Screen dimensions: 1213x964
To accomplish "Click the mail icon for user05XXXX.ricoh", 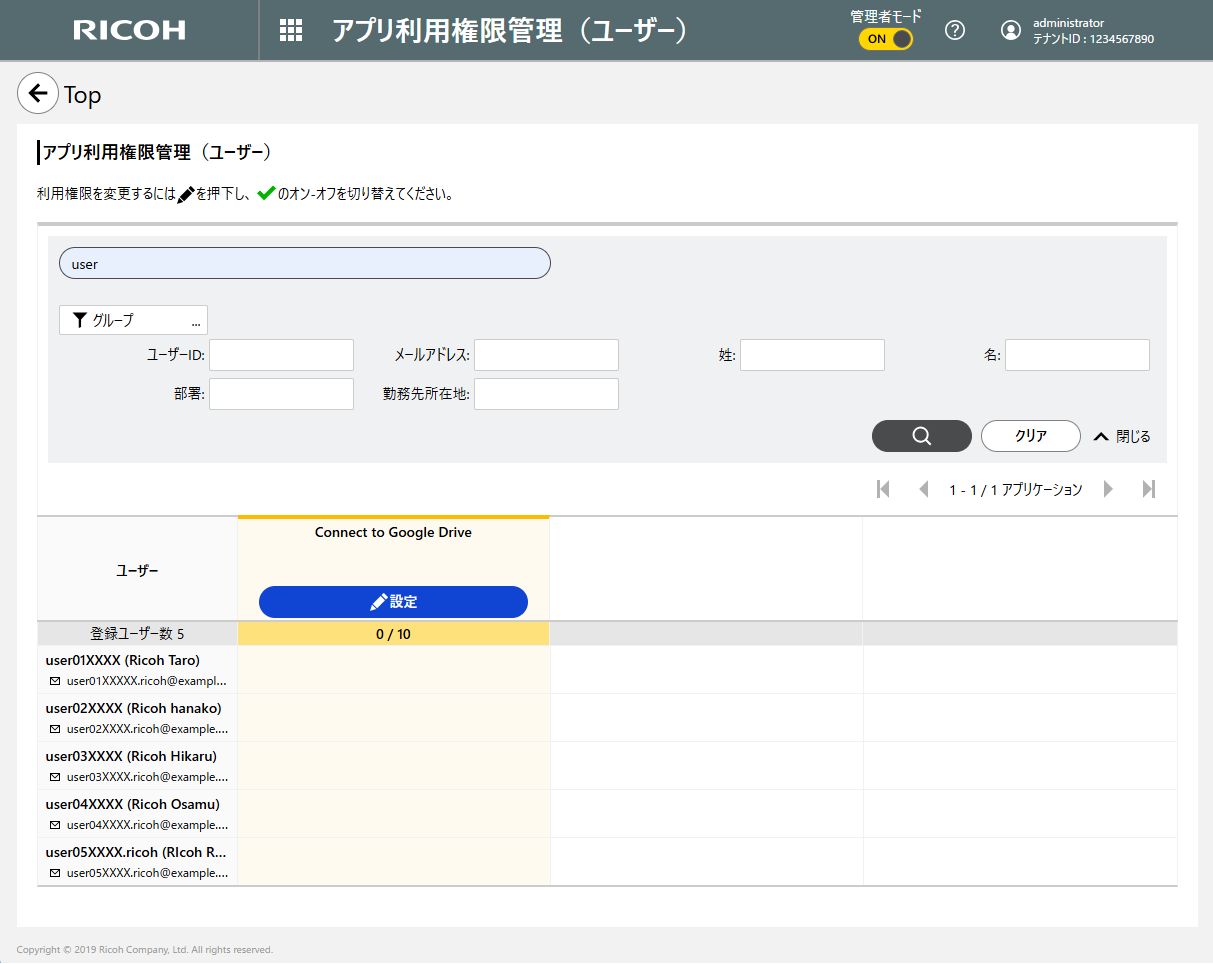I will [55, 873].
